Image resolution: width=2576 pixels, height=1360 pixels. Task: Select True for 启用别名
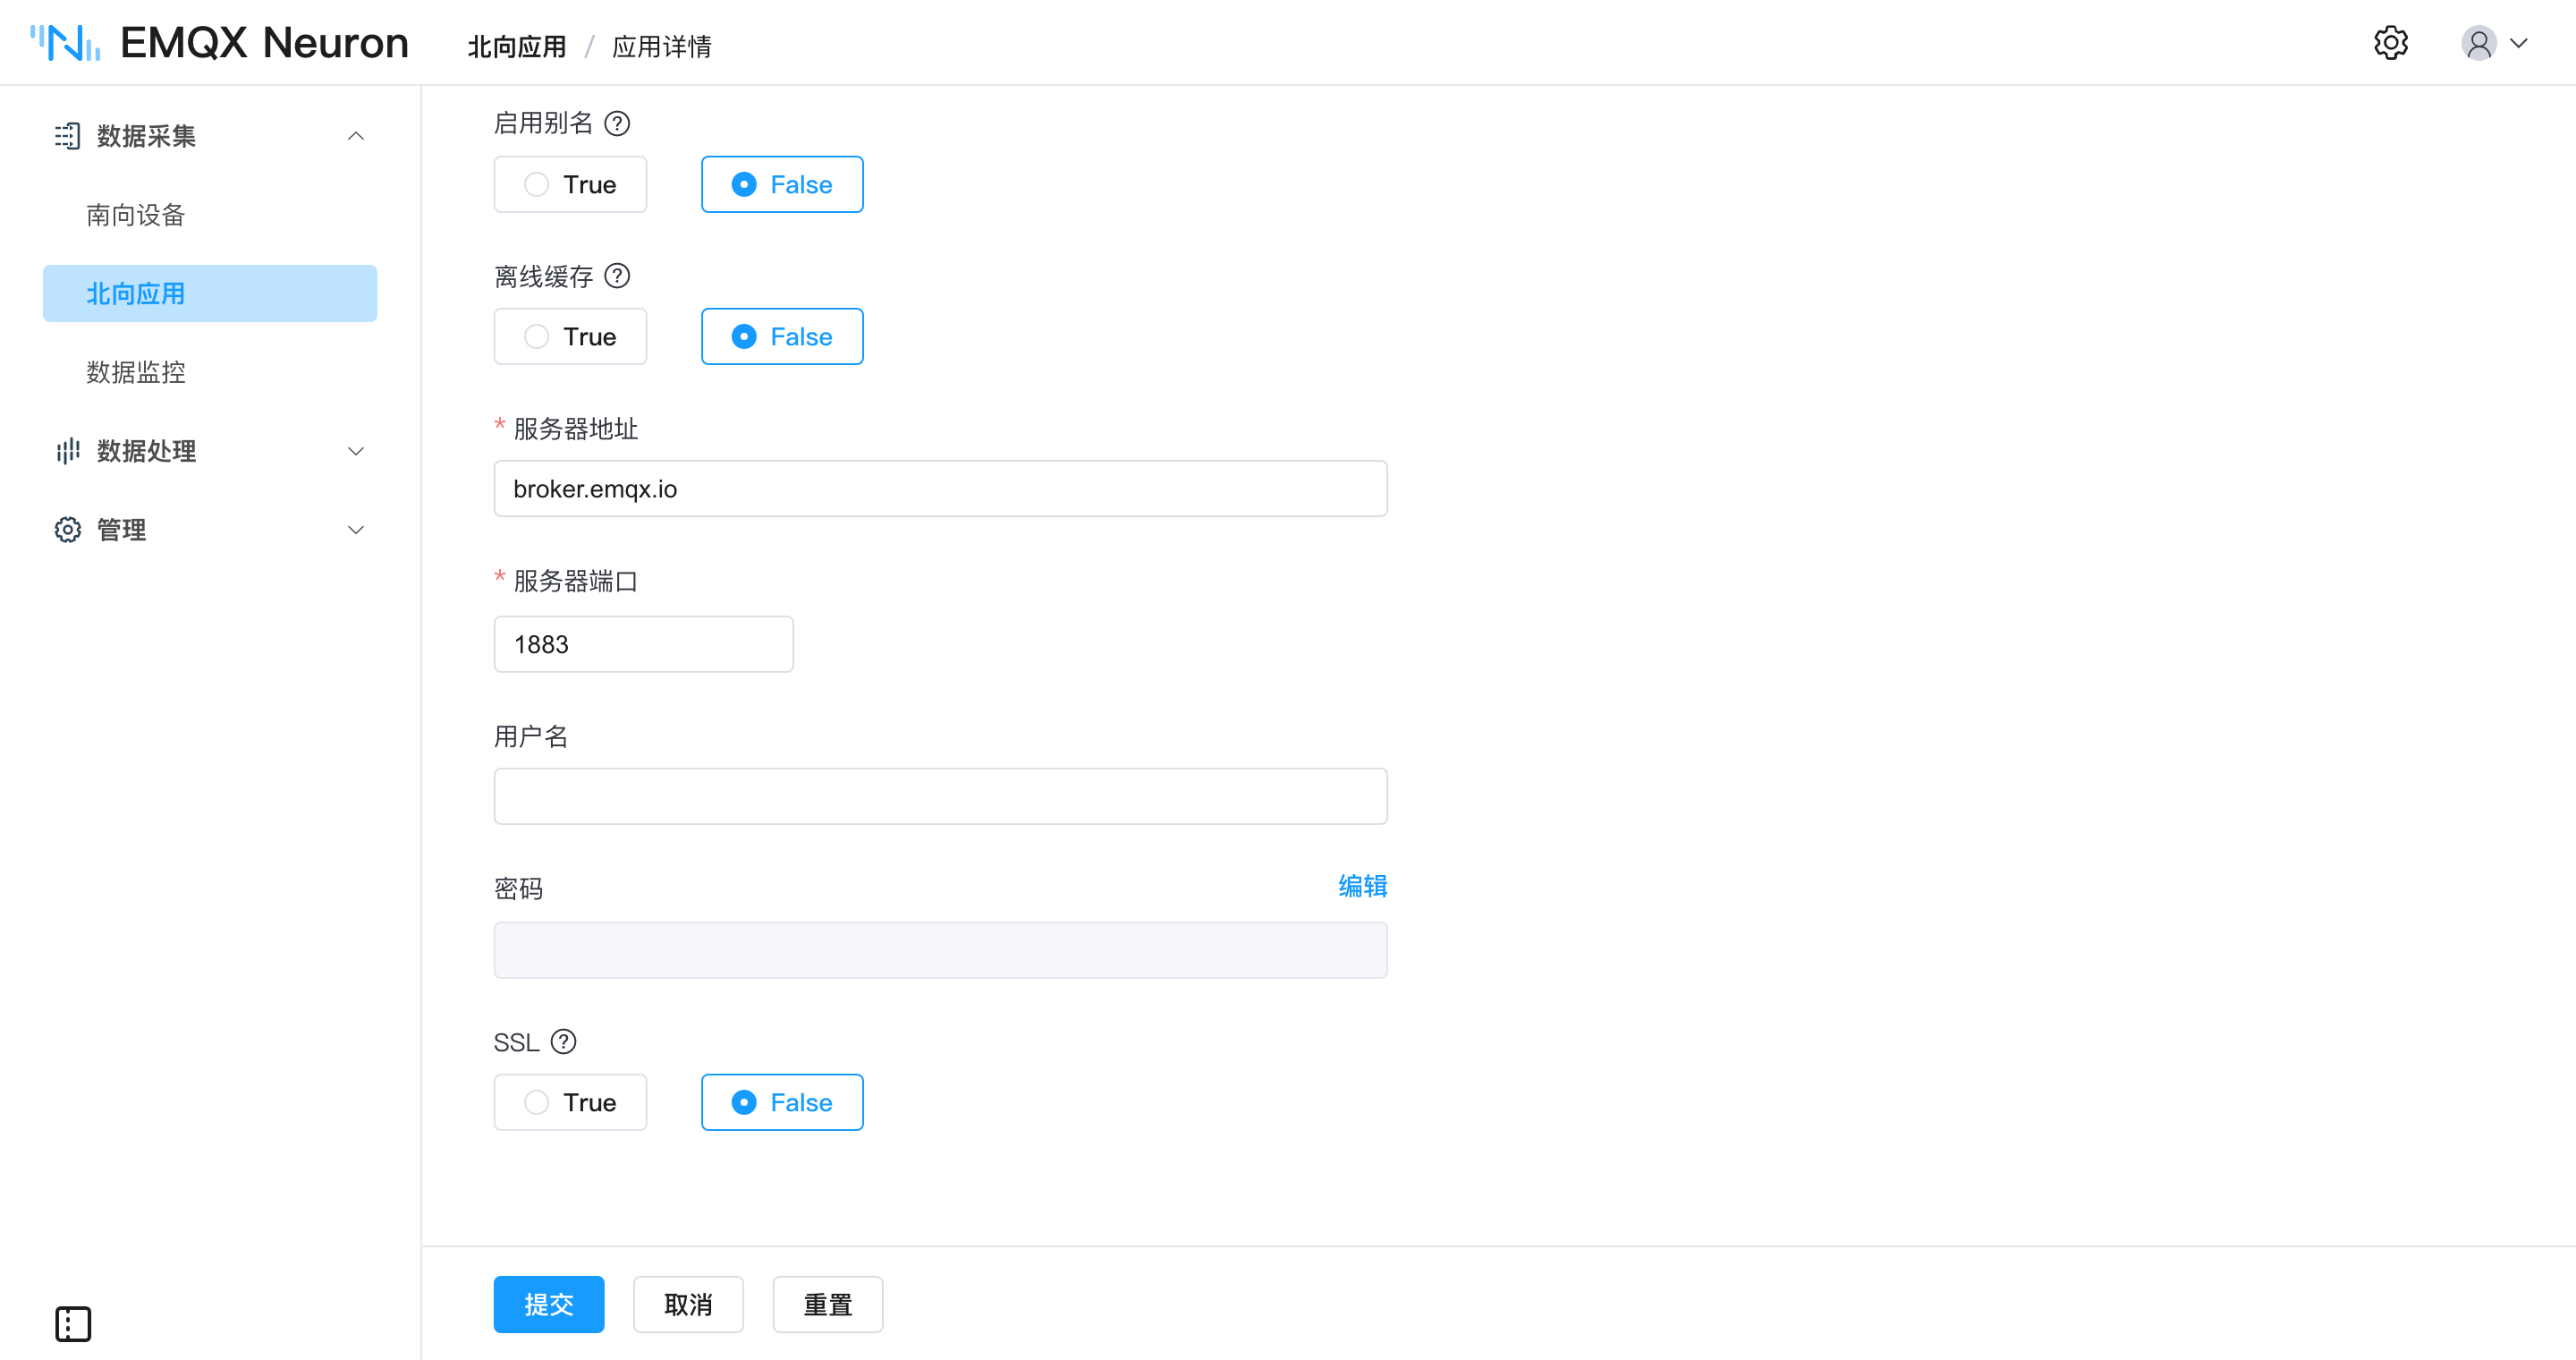point(570,184)
